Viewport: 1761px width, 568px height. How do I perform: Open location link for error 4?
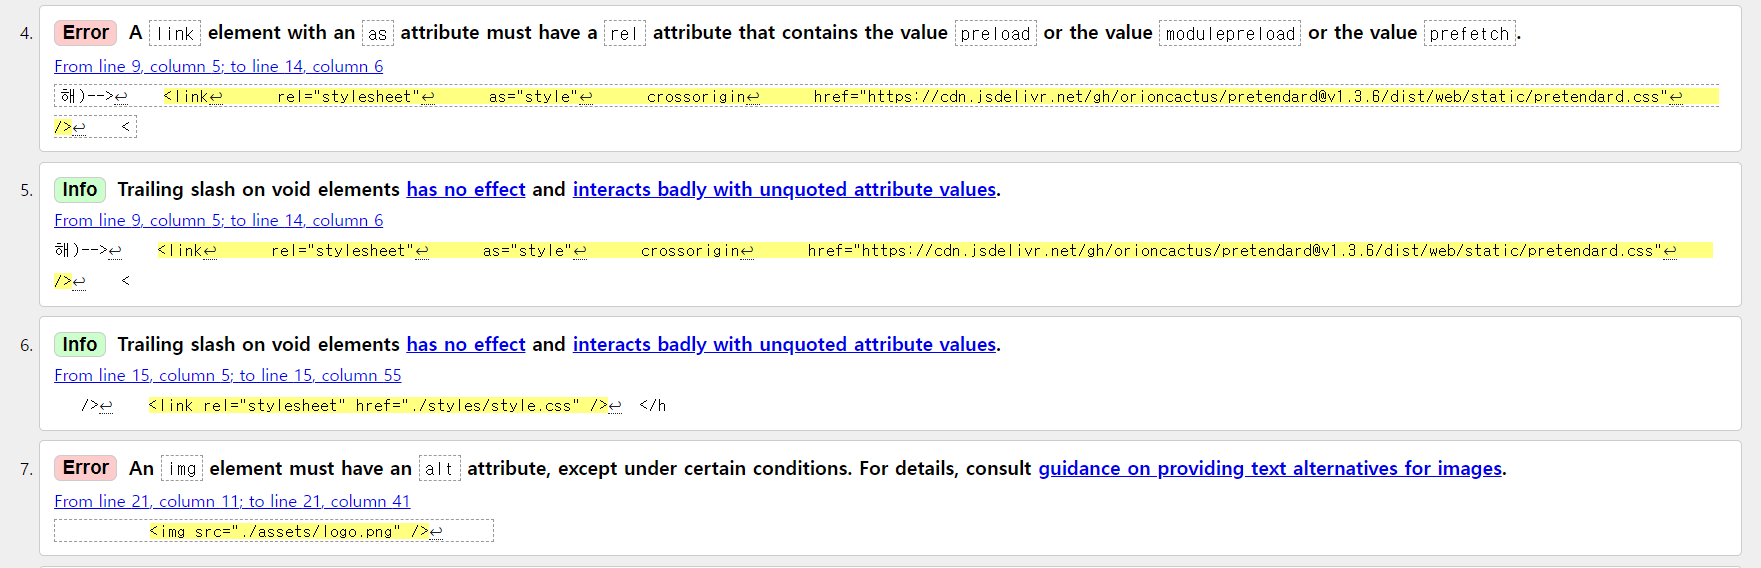tap(218, 66)
